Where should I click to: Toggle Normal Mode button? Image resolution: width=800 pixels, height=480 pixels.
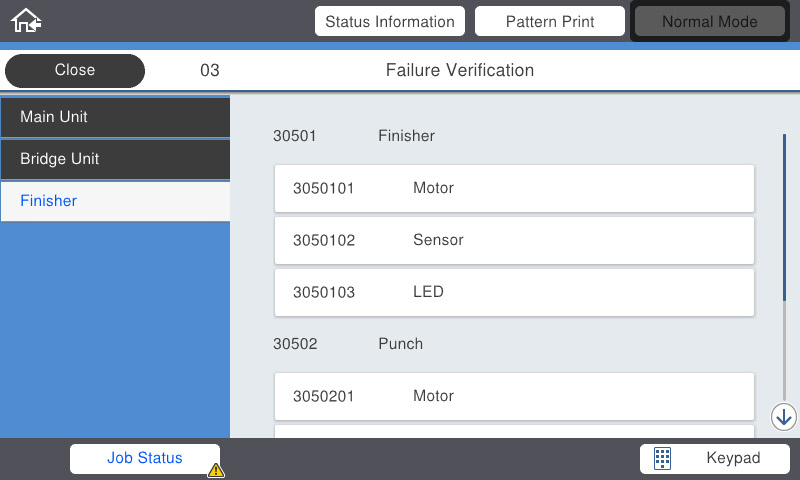click(x=710, y=21)
